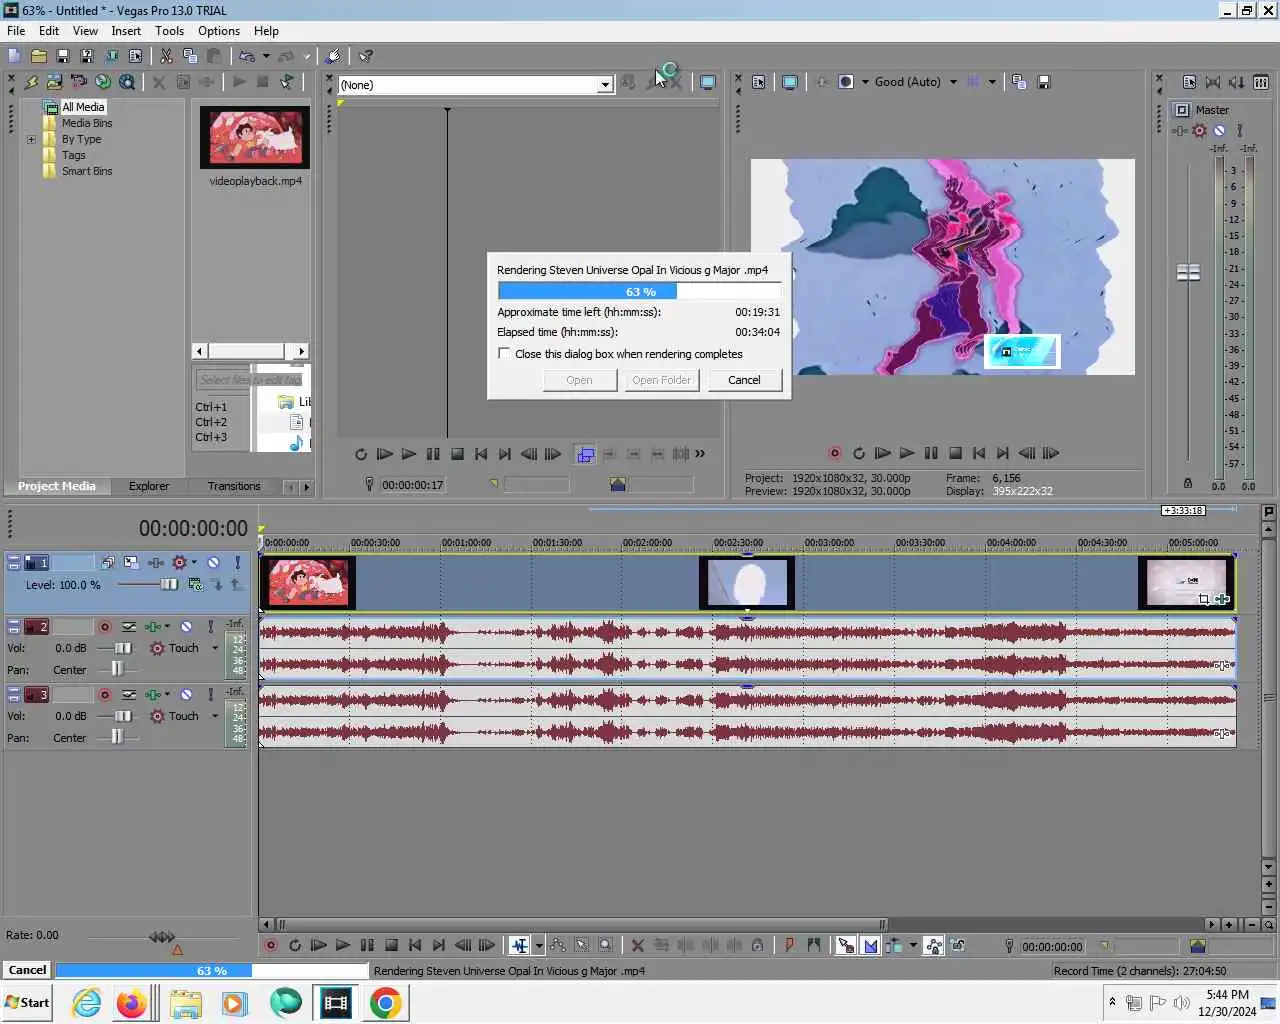Click the Firefox icon on the taskbar
The image size is (1280, 1024).
(131, 1003)
